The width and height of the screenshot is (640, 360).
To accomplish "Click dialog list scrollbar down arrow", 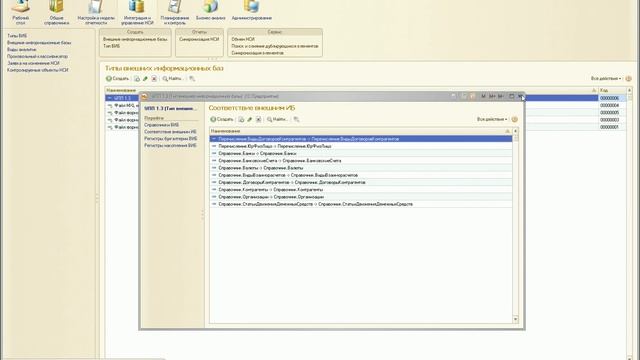I will click(x=516, y=319).
